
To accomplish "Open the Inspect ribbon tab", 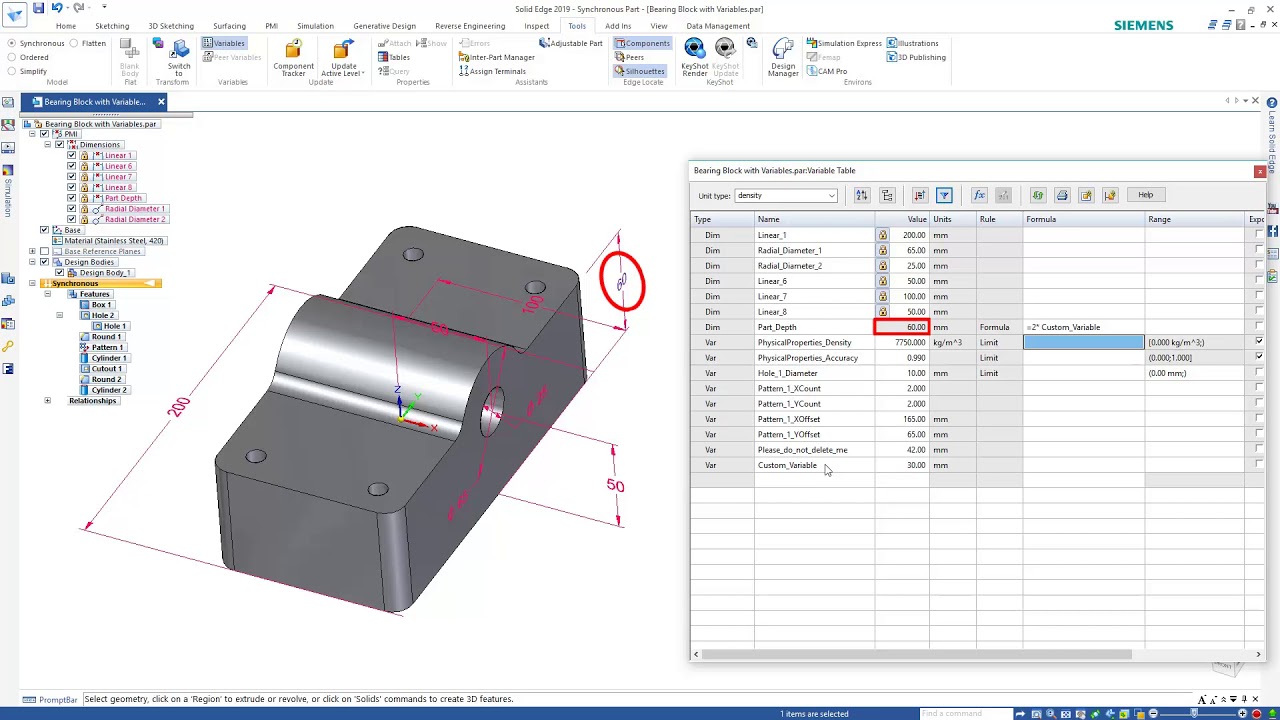I will 537,26.
